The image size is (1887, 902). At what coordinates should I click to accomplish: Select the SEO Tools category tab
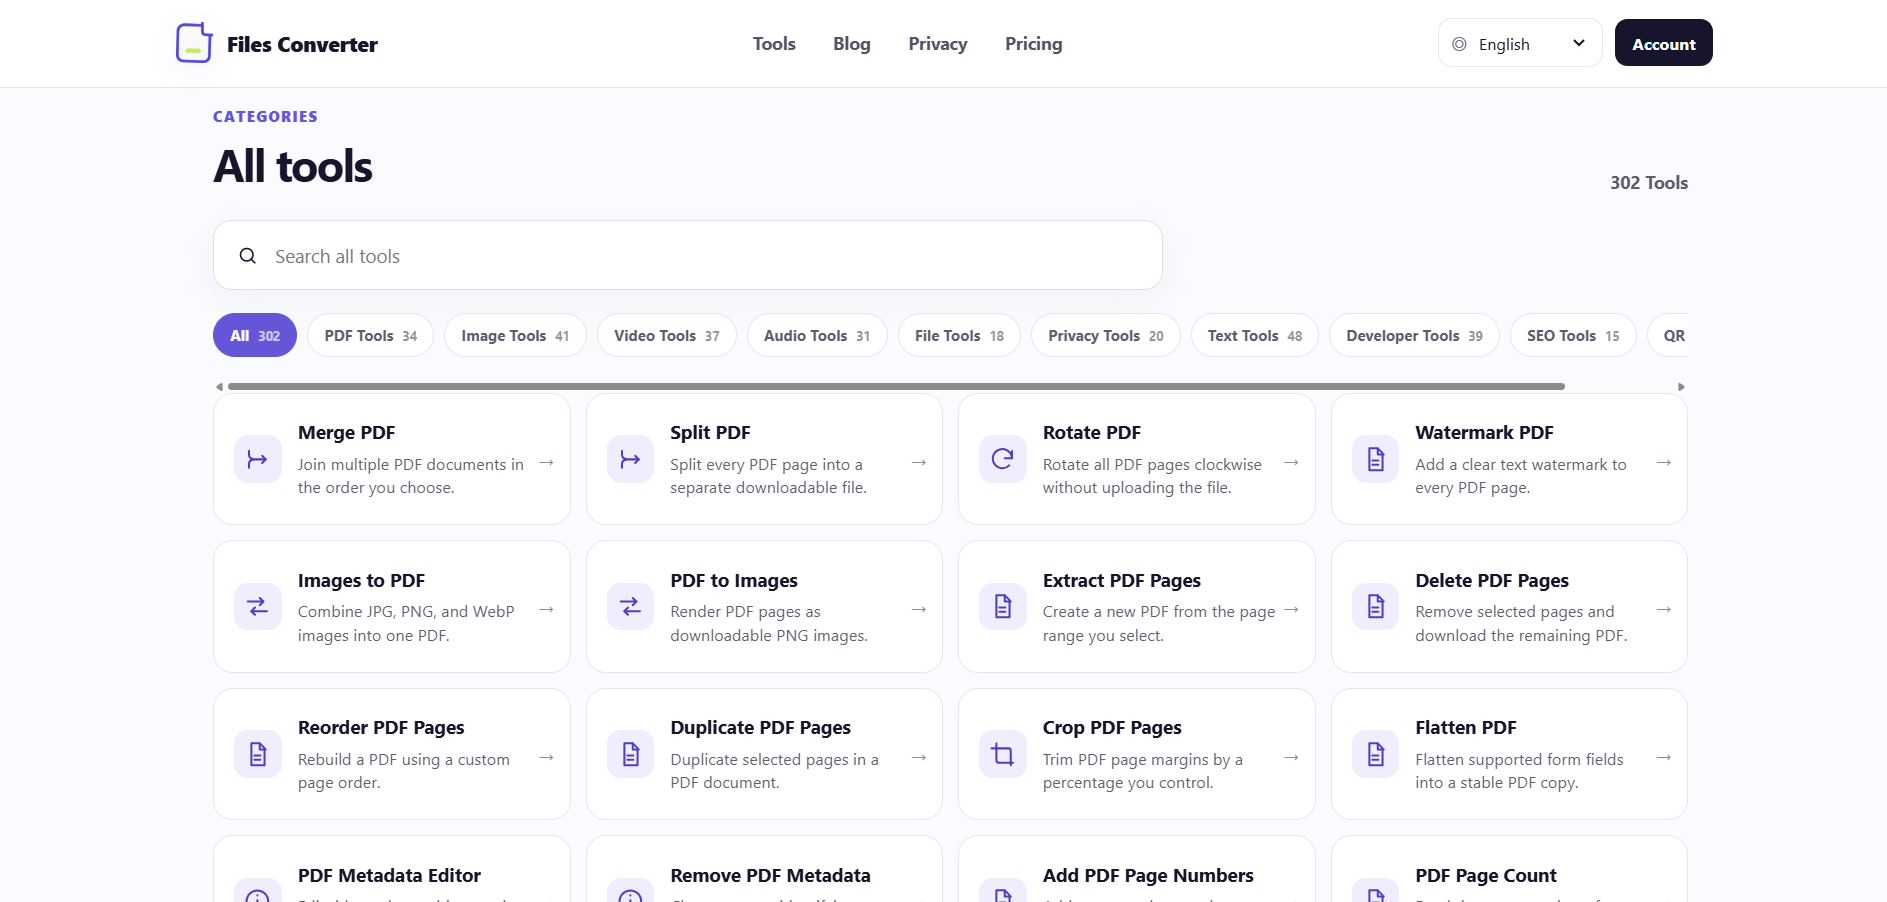pos(1573,335)
